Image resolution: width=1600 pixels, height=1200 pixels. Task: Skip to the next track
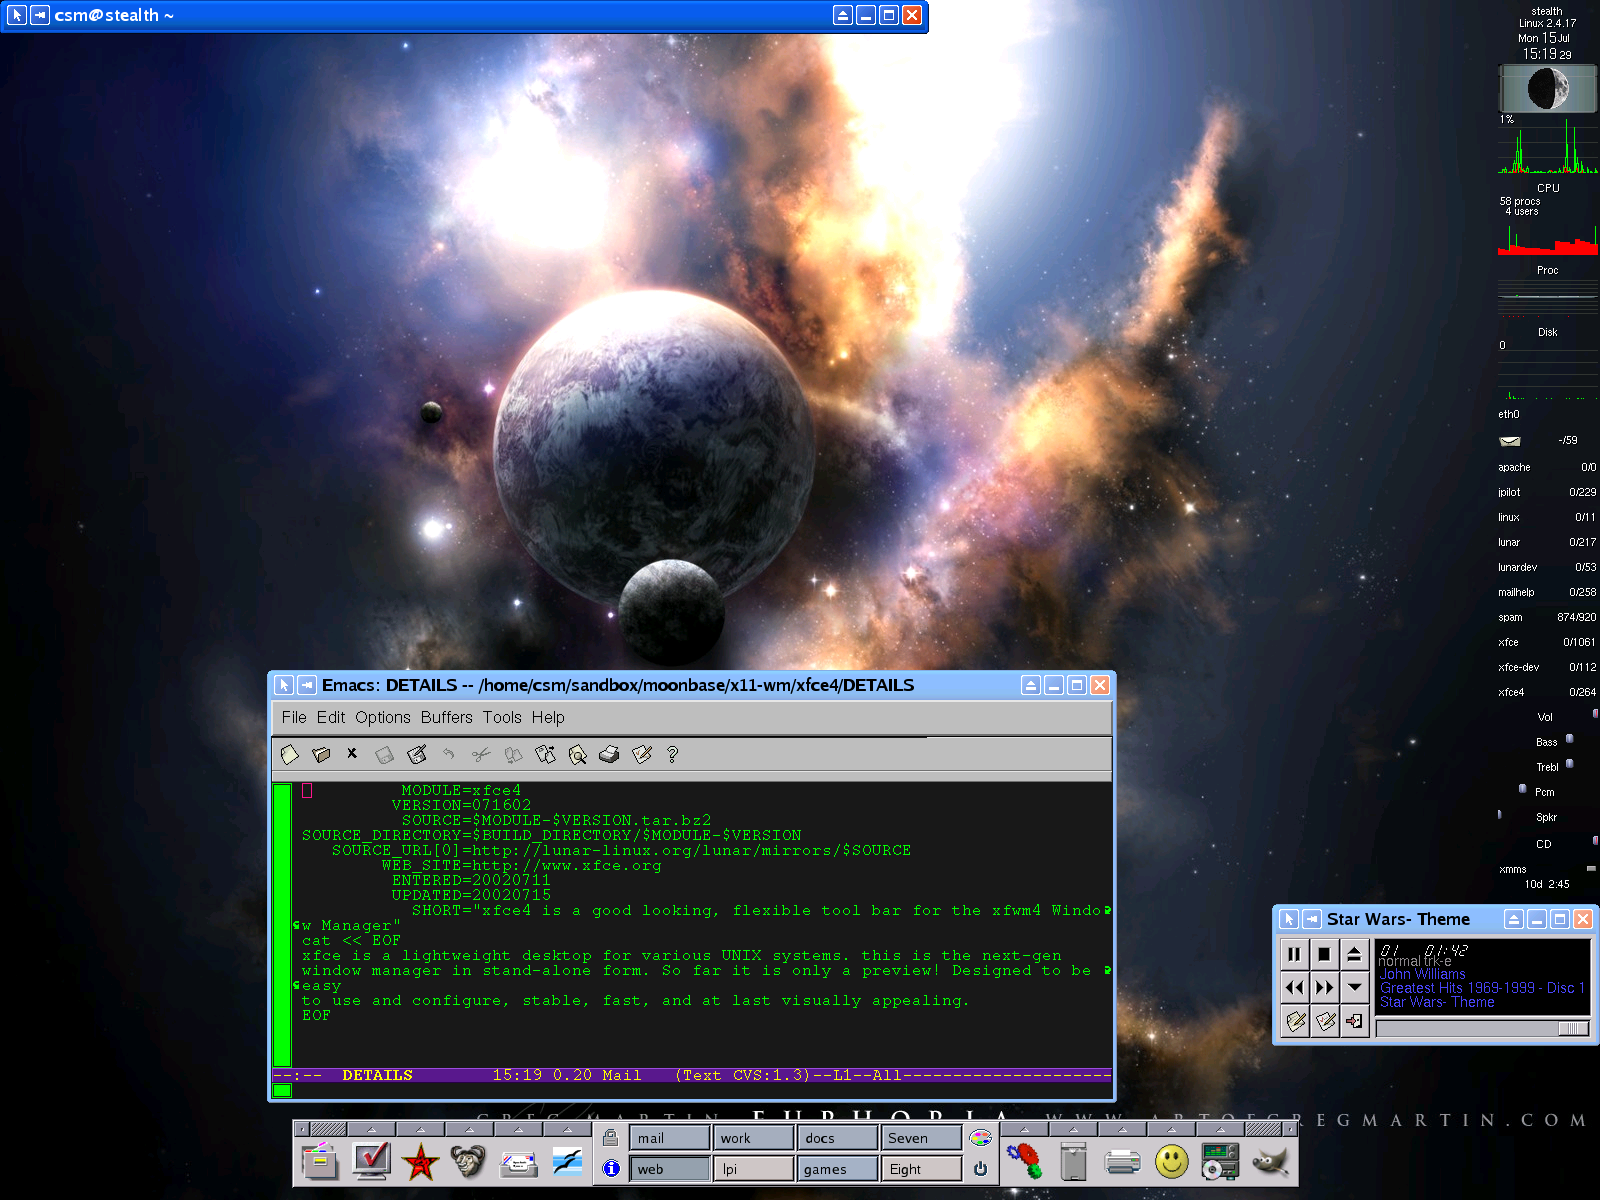click(1324, 988)
